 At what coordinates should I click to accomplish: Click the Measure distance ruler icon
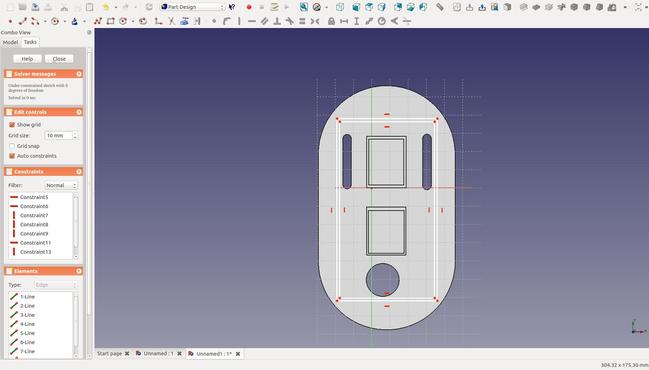coord(440,7)
